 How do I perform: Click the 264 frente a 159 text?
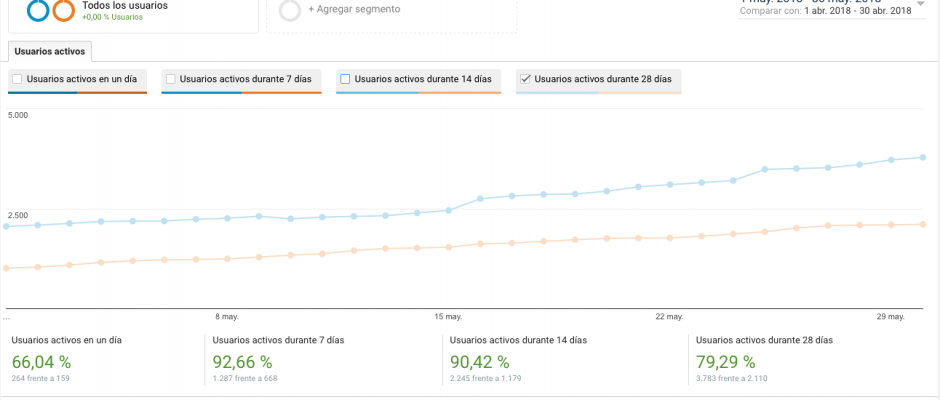(42, 378)
